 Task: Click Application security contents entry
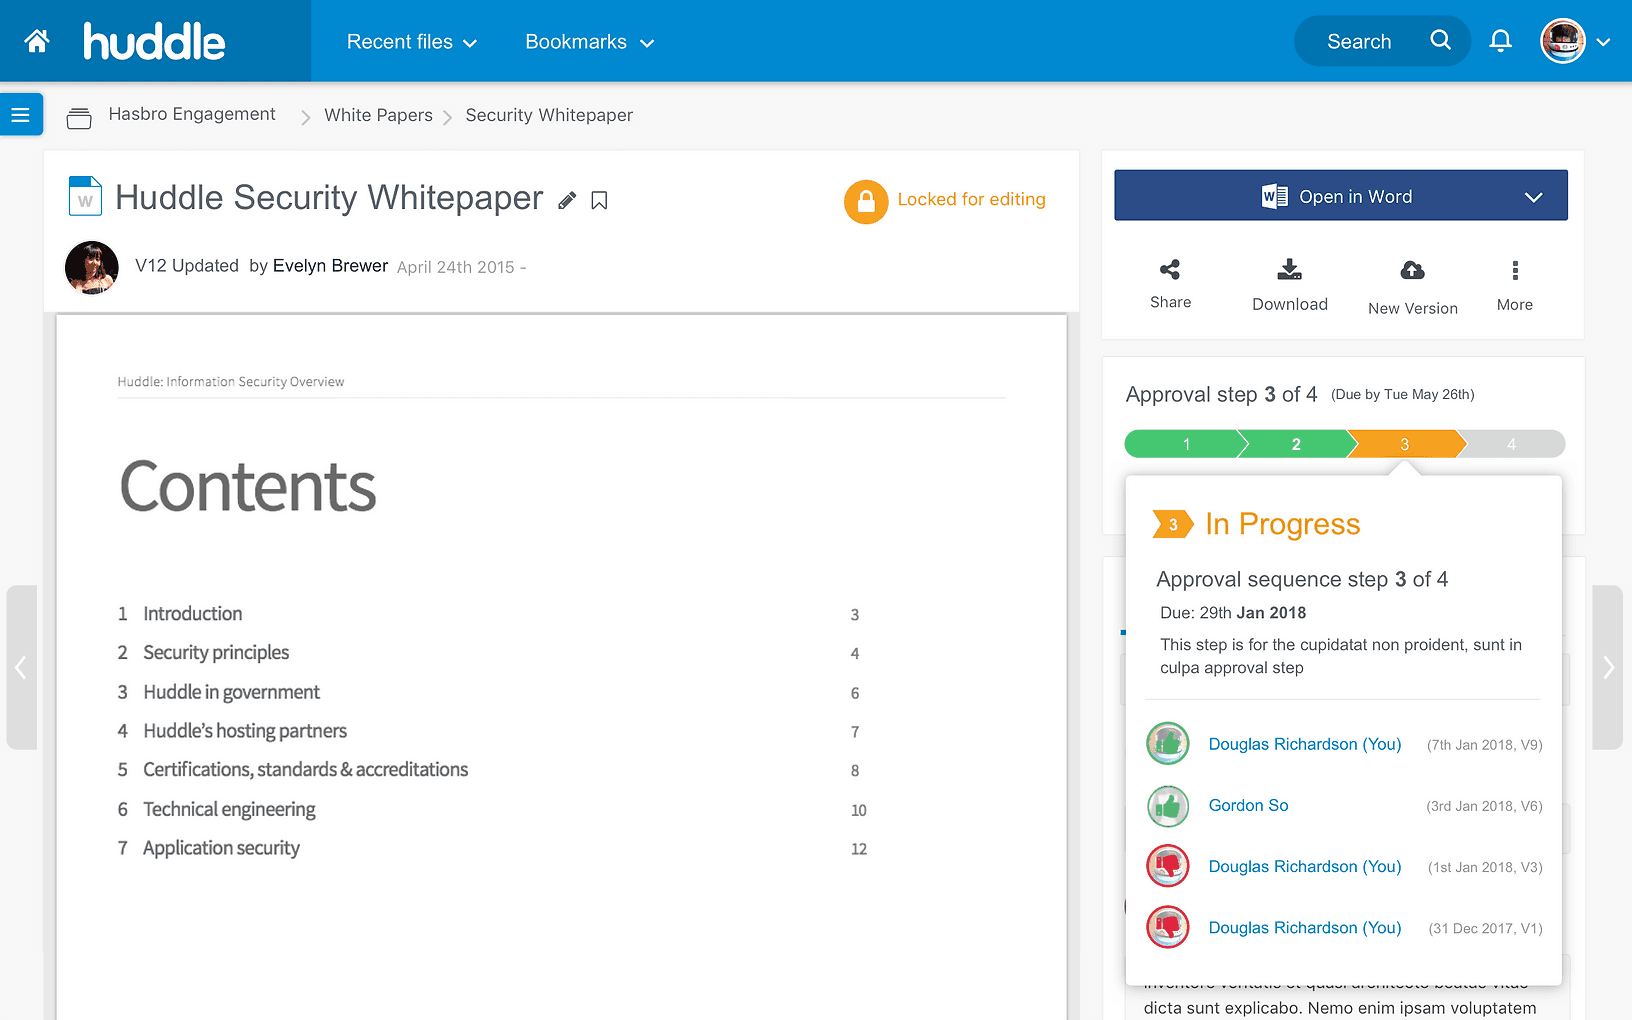point(221,848)
